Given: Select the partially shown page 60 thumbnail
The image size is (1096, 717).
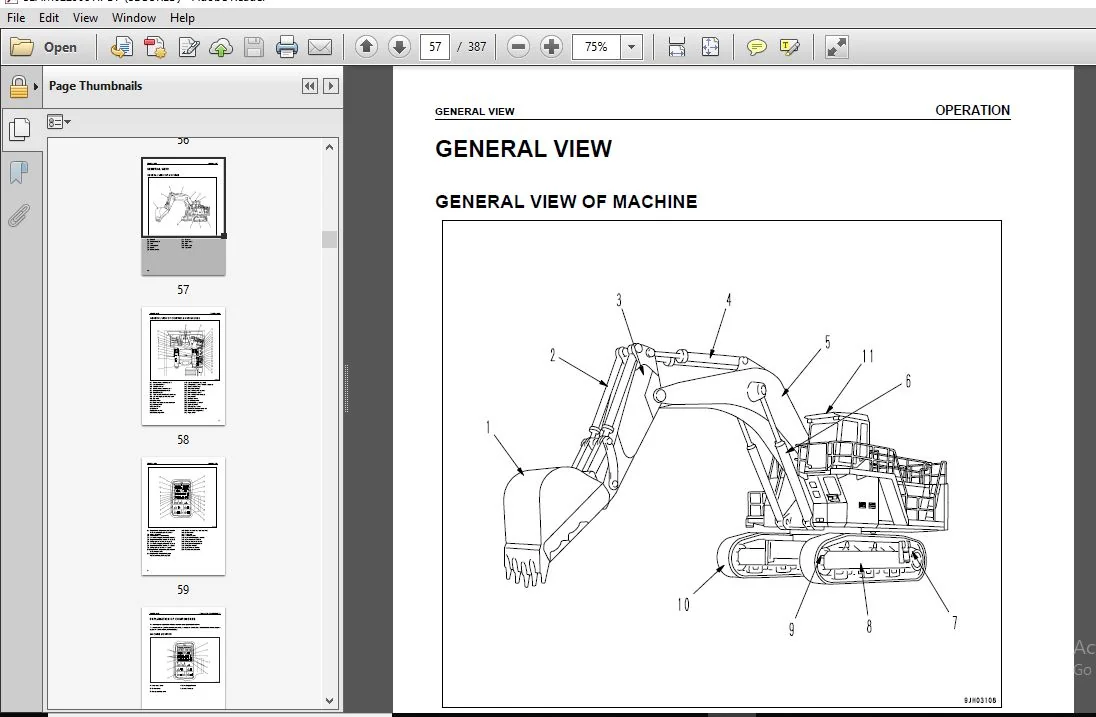Looking at the screenshot, I should [x=183, y=658].
